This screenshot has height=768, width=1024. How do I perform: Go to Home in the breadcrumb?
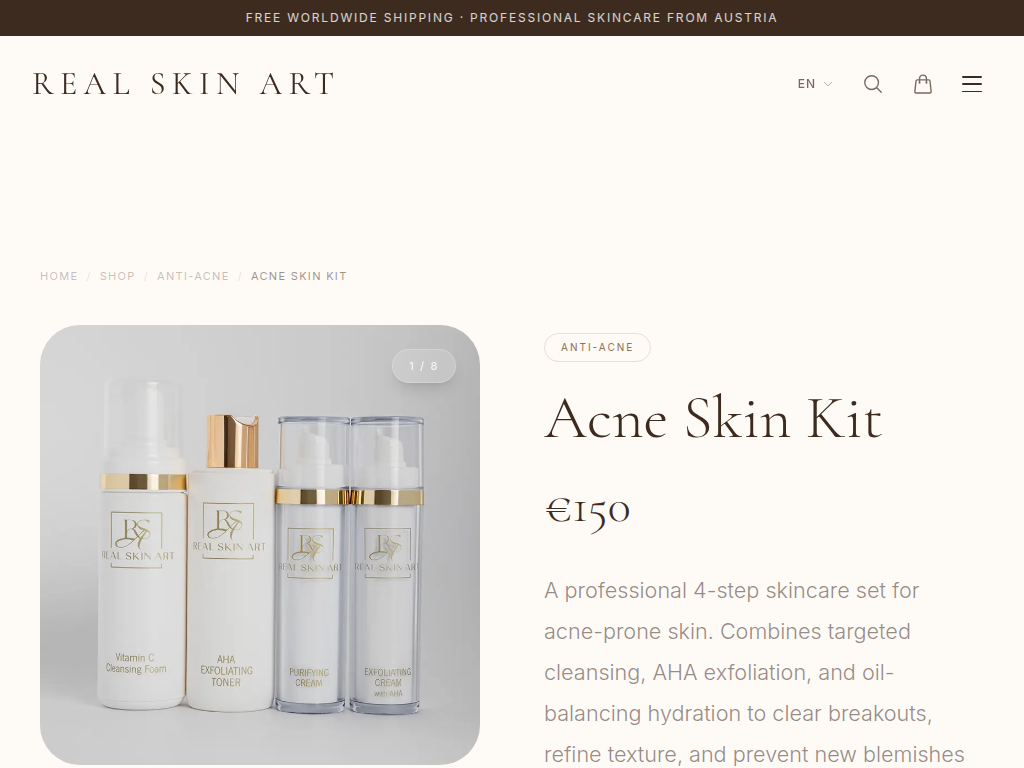click(59, 276)
